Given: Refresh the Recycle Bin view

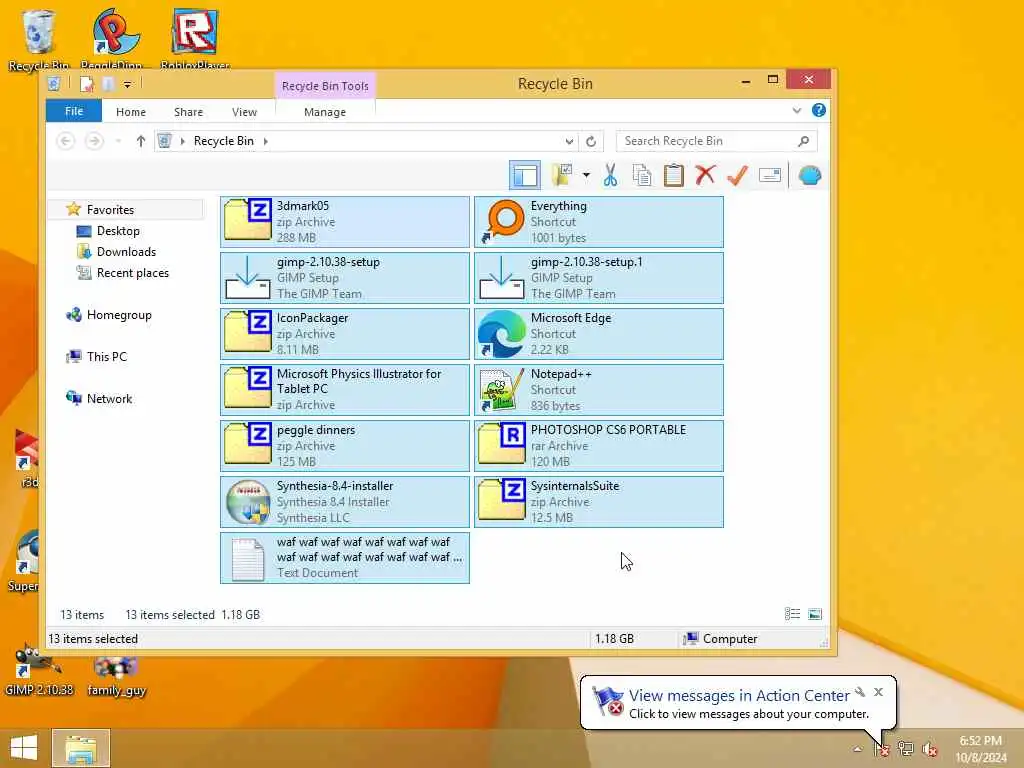Looking at the screenshot, I should tap(591, 141).
